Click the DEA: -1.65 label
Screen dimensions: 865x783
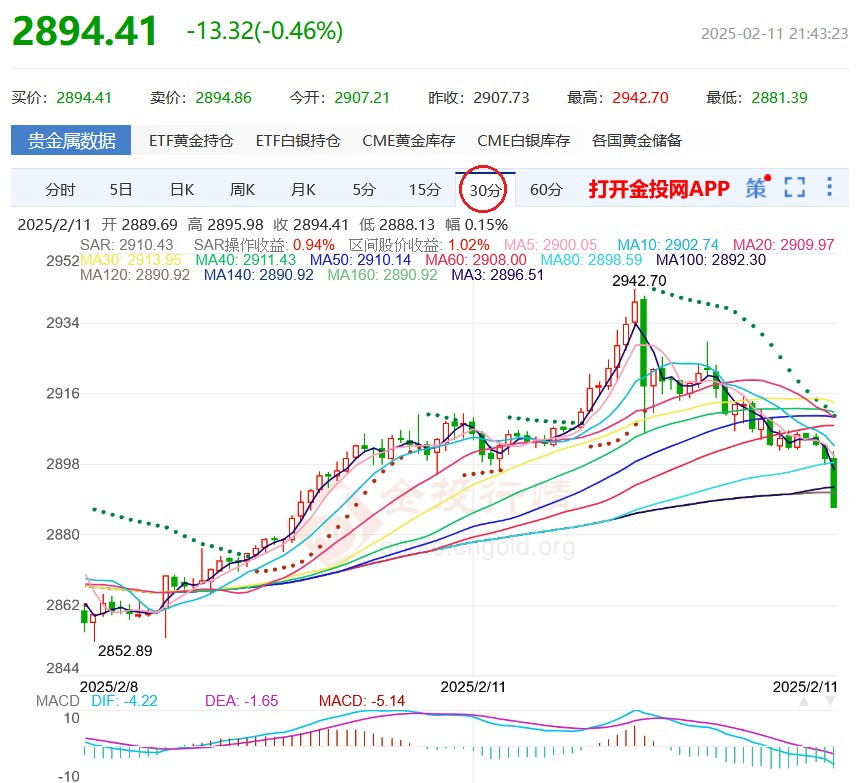[x=242, y=701]
